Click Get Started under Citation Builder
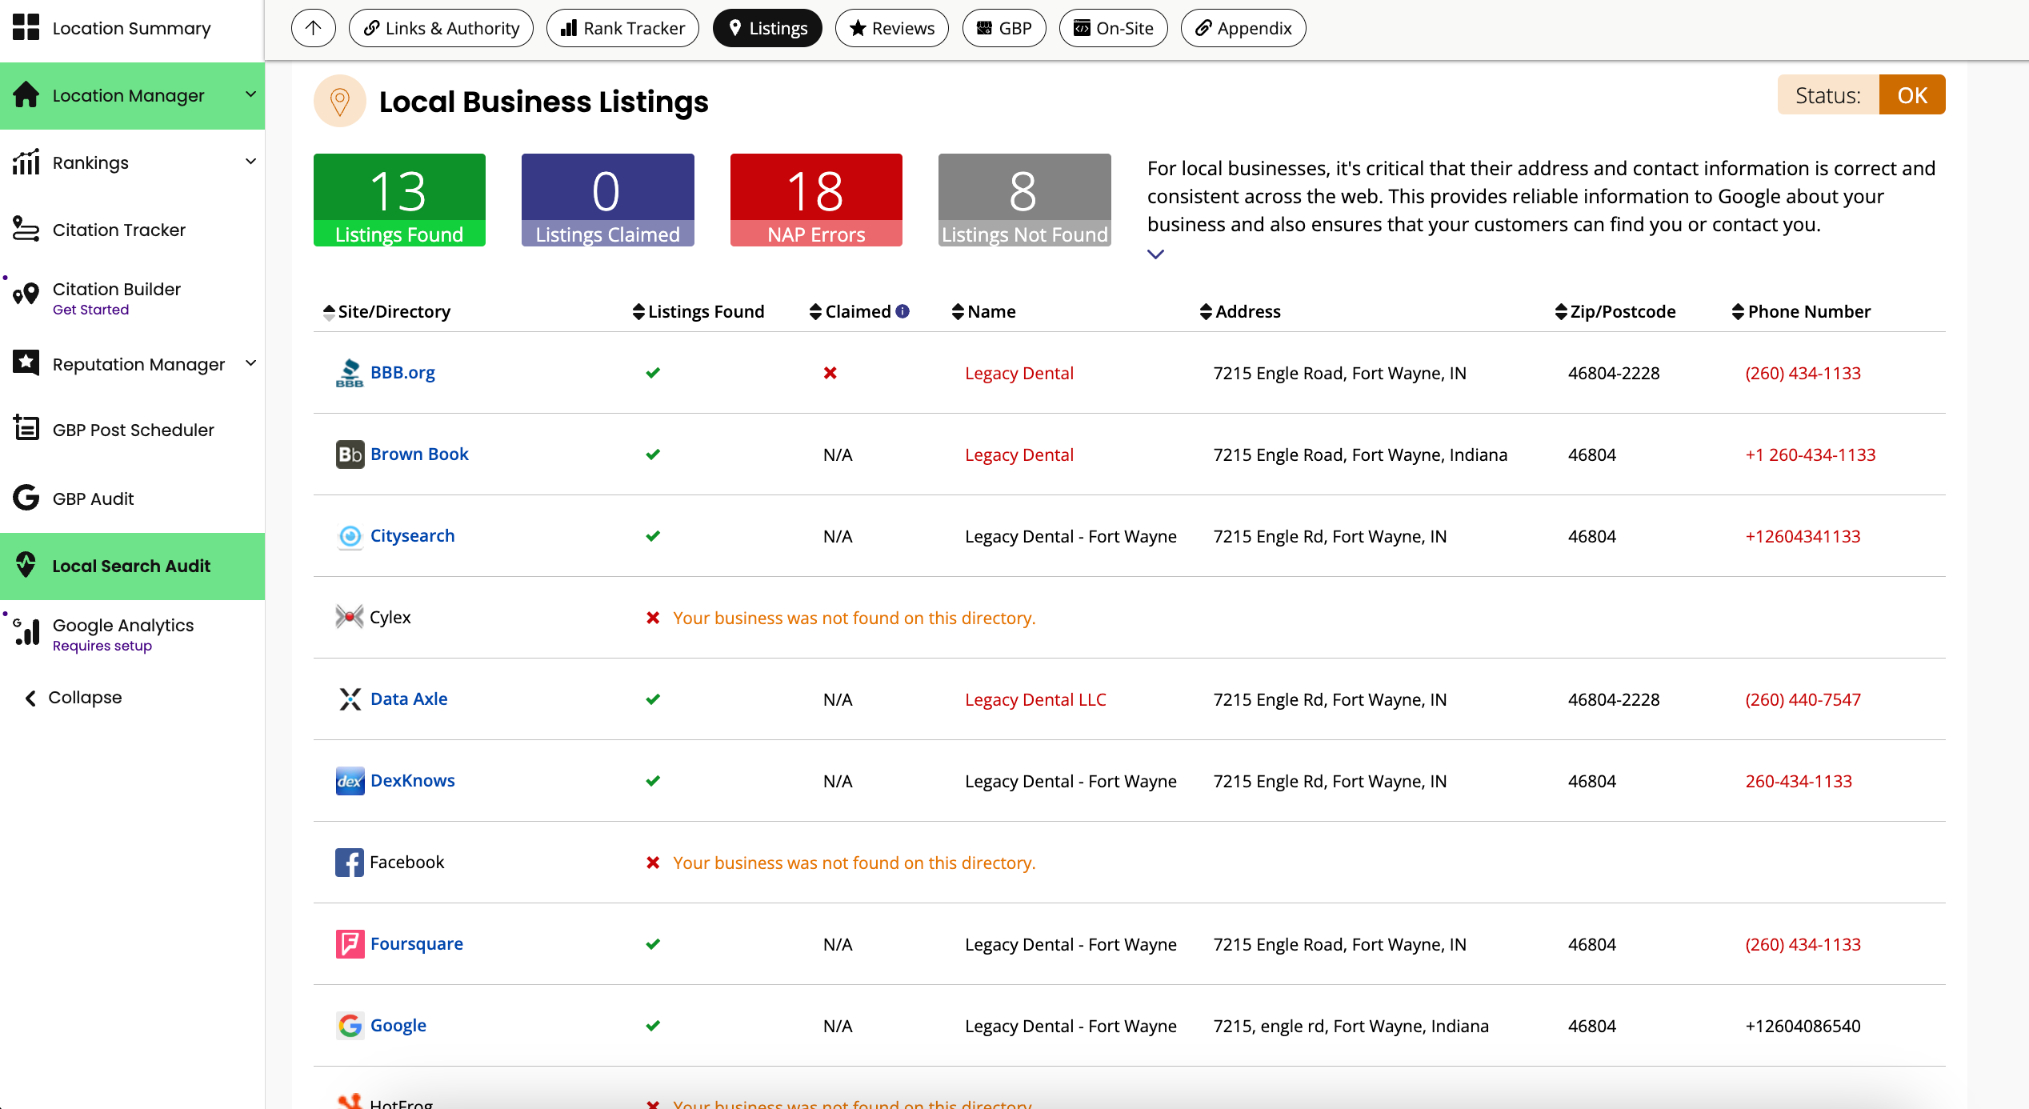 pos(91,310)
